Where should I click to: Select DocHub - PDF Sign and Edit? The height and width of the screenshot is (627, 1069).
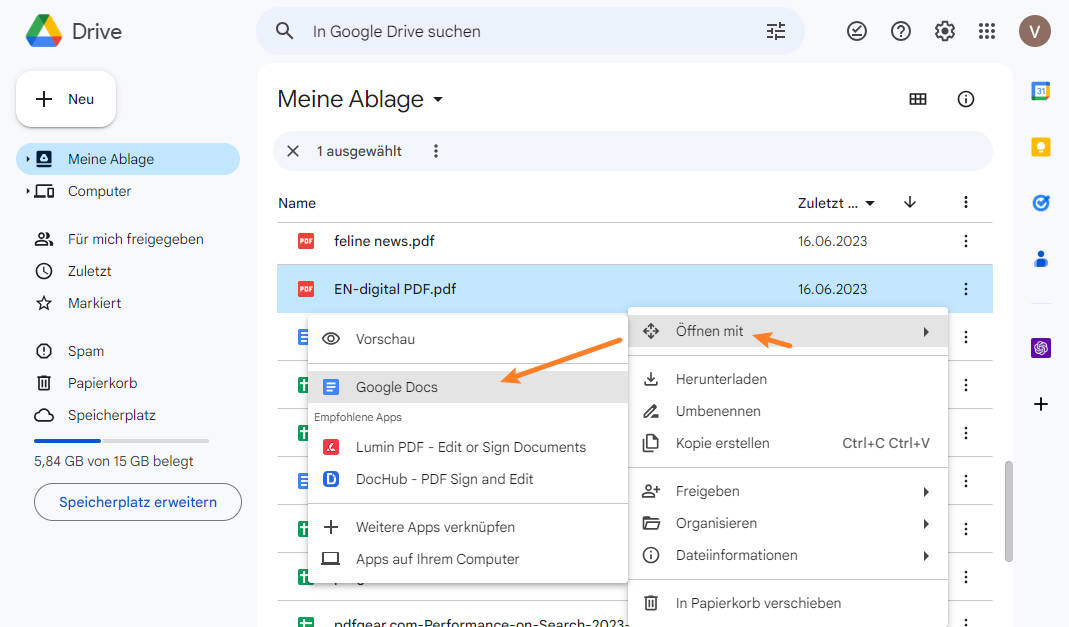(468, 479)
